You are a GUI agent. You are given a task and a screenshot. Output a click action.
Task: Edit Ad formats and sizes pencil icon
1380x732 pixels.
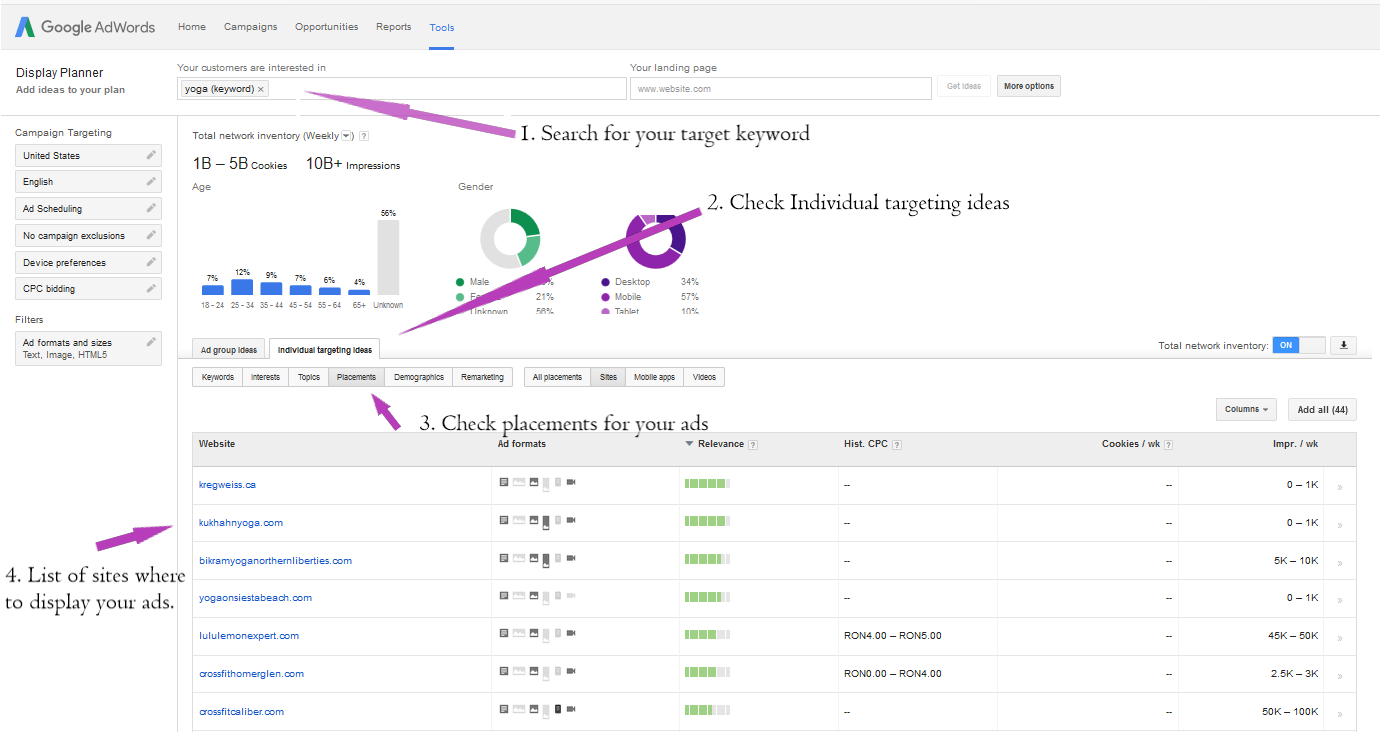[150, 342]
